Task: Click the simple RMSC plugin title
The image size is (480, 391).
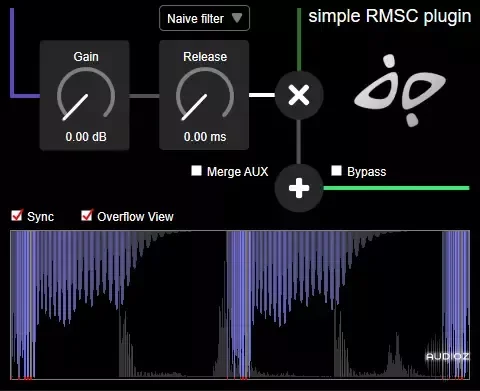Action: coord(390,16)
